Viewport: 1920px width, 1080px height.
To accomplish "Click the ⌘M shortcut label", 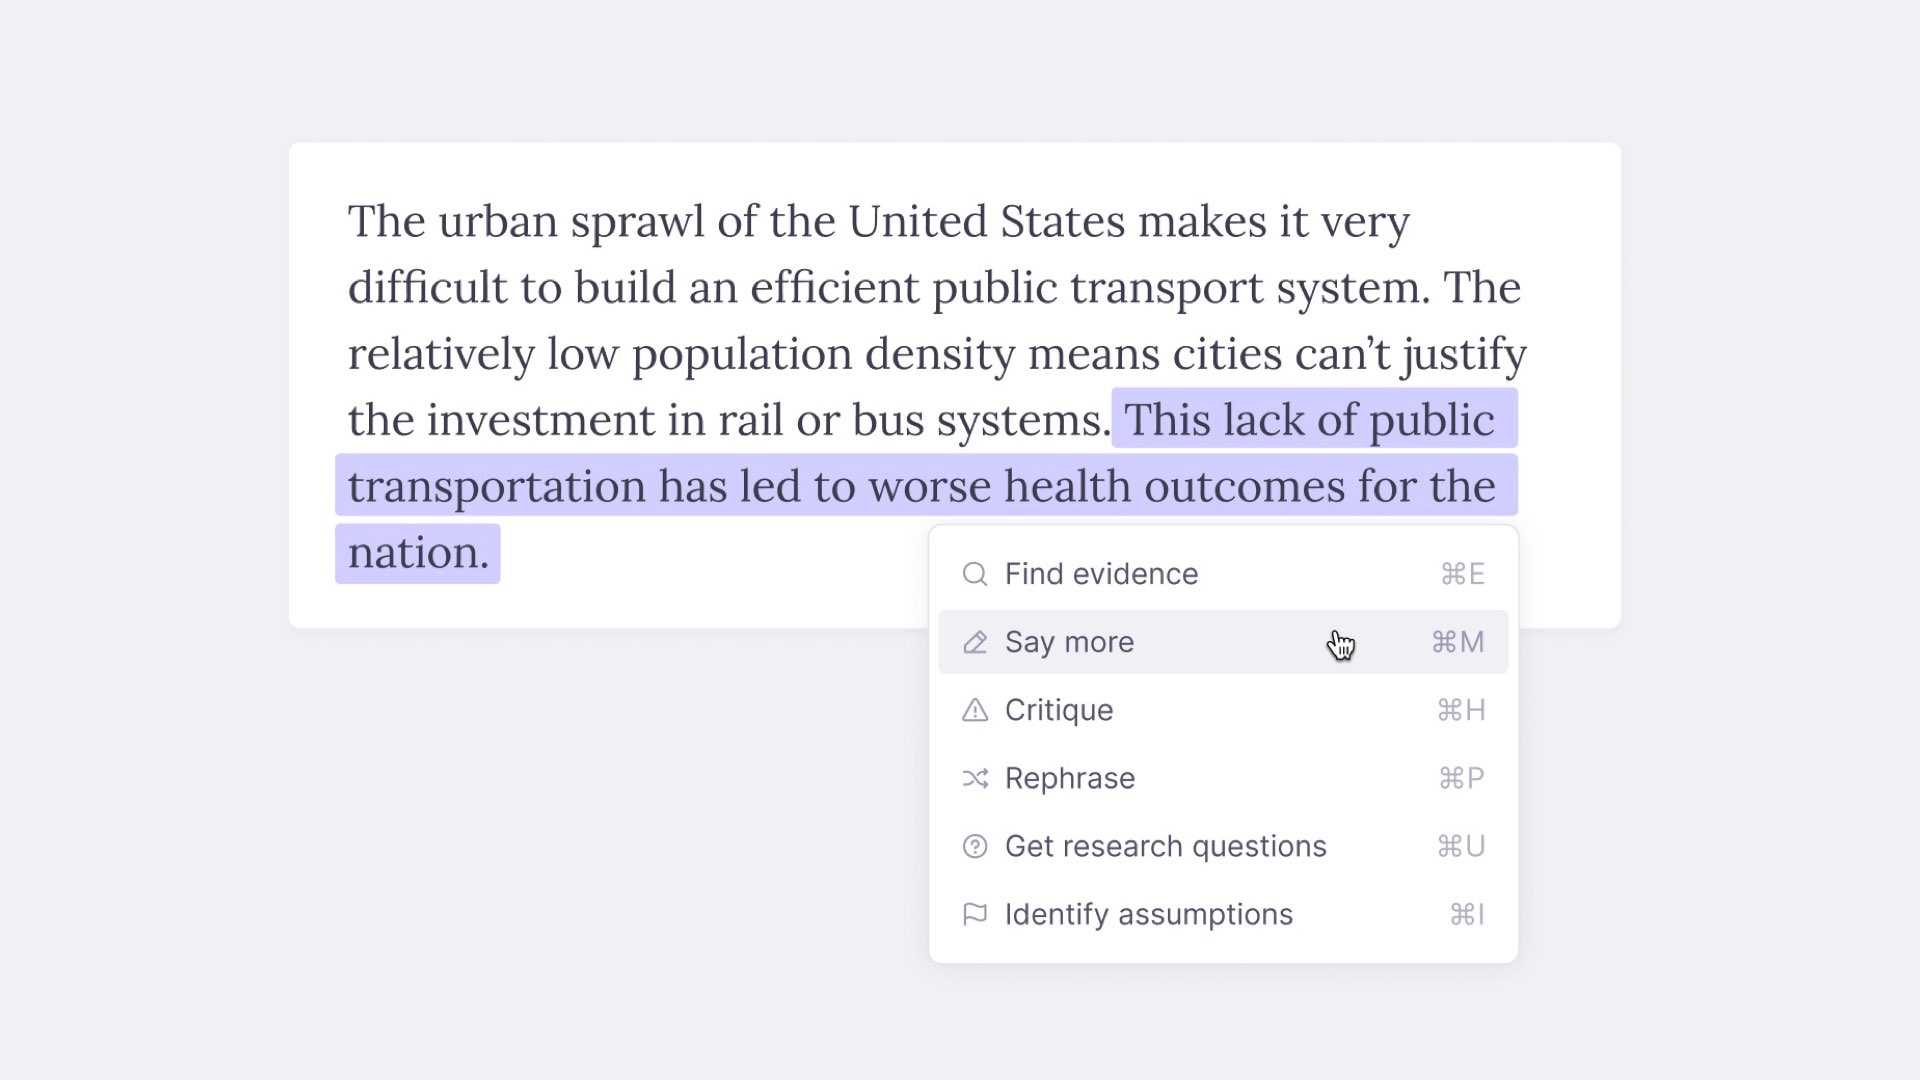I will coord(1458,642).
